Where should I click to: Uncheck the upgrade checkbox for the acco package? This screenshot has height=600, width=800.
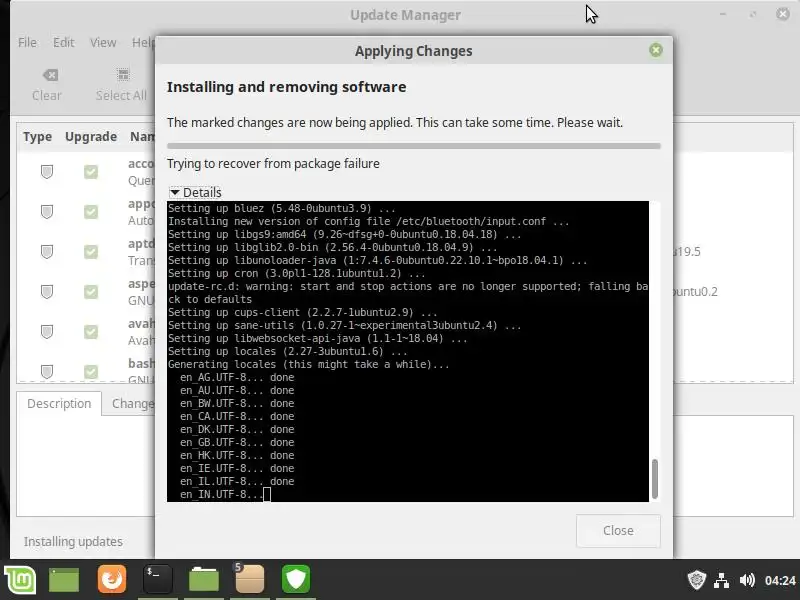pyautogui.click(x=91, y=172)
